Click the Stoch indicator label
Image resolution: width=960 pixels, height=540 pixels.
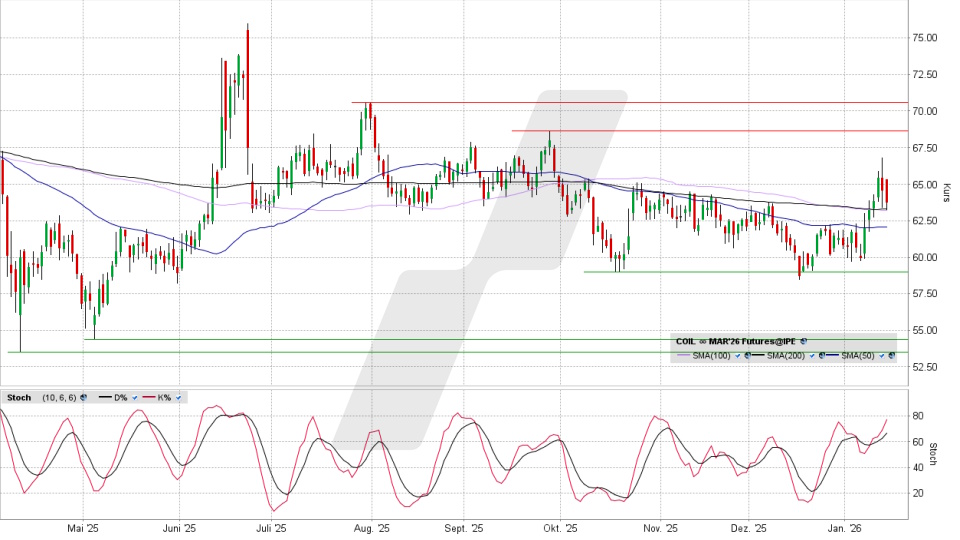18,397
